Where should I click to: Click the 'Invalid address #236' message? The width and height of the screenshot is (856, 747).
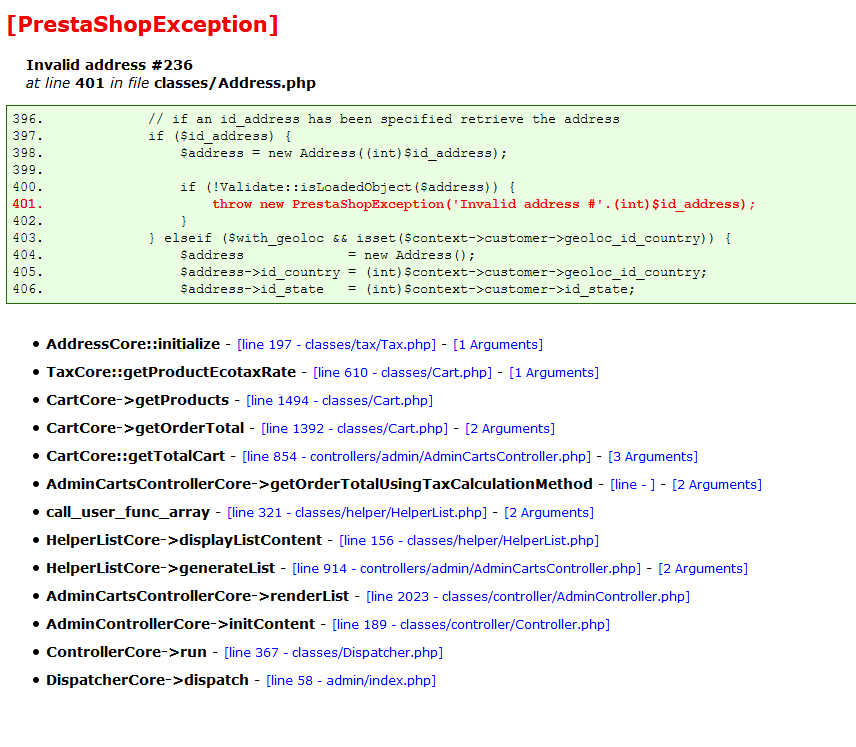(x=109, y=65)
